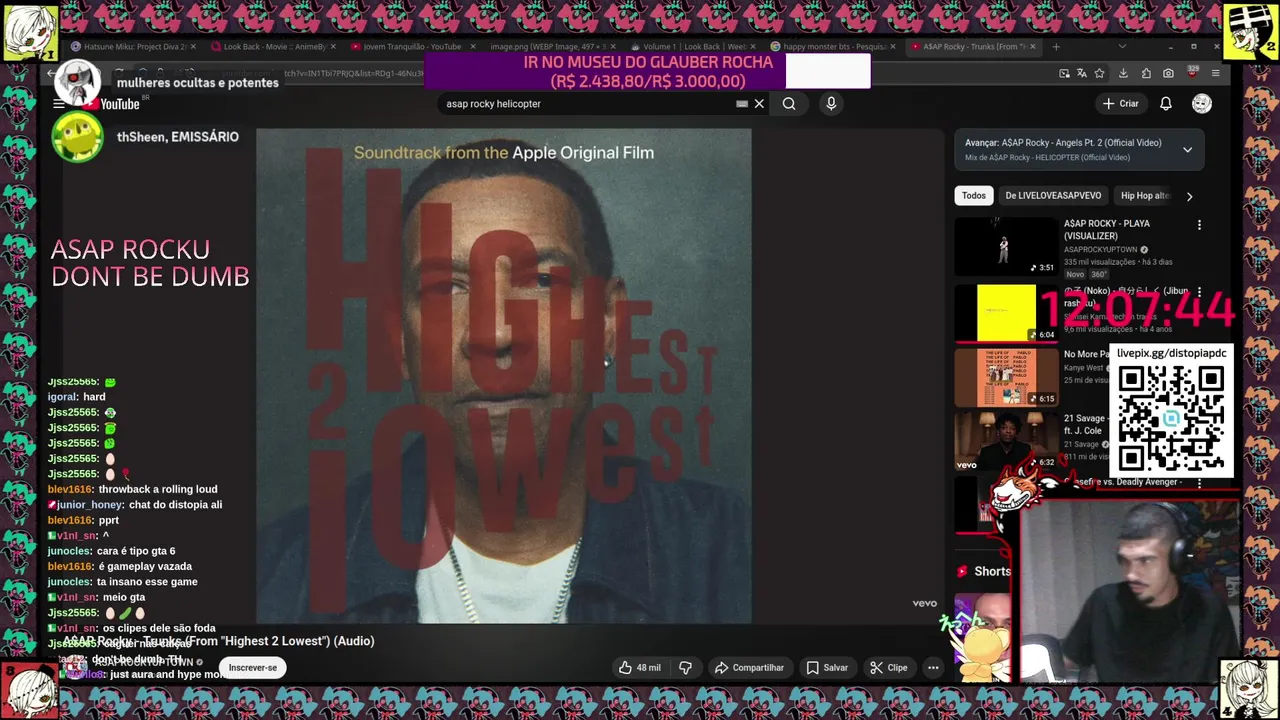Select the De LIVELOVEASAPVEVO filter chip

click(x=1053, y=196)
